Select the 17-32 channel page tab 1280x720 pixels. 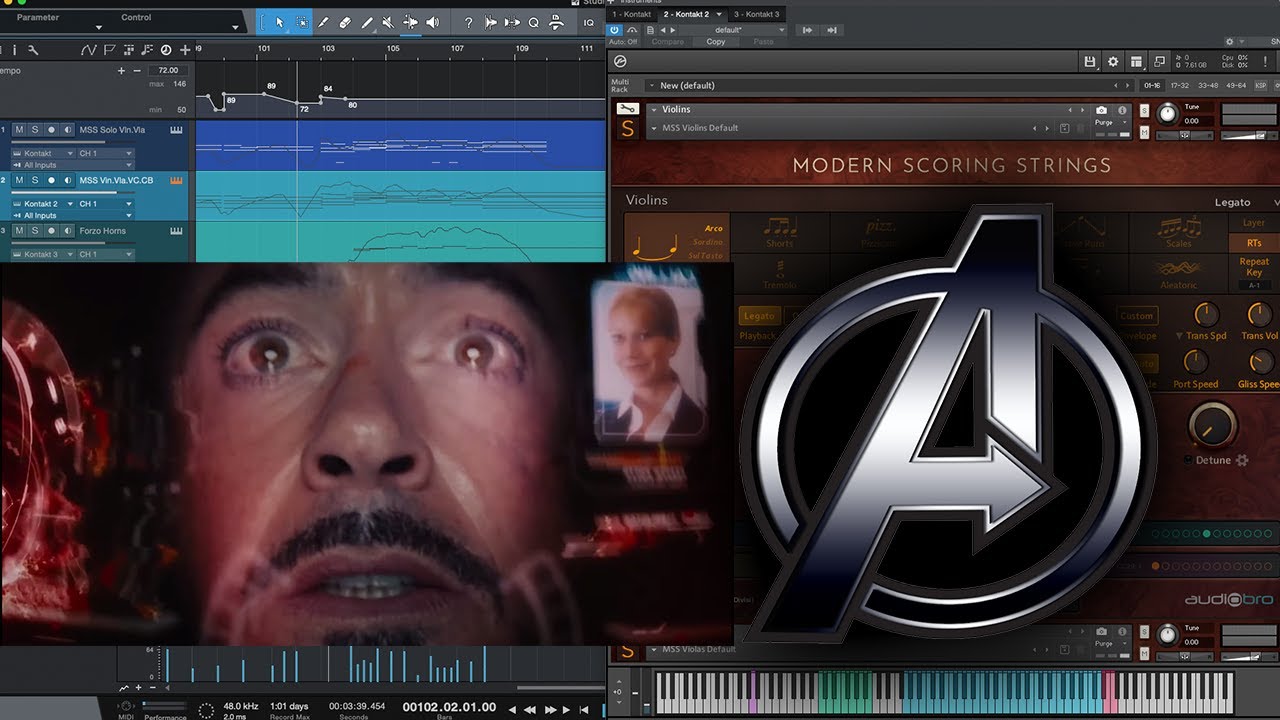1180,86
